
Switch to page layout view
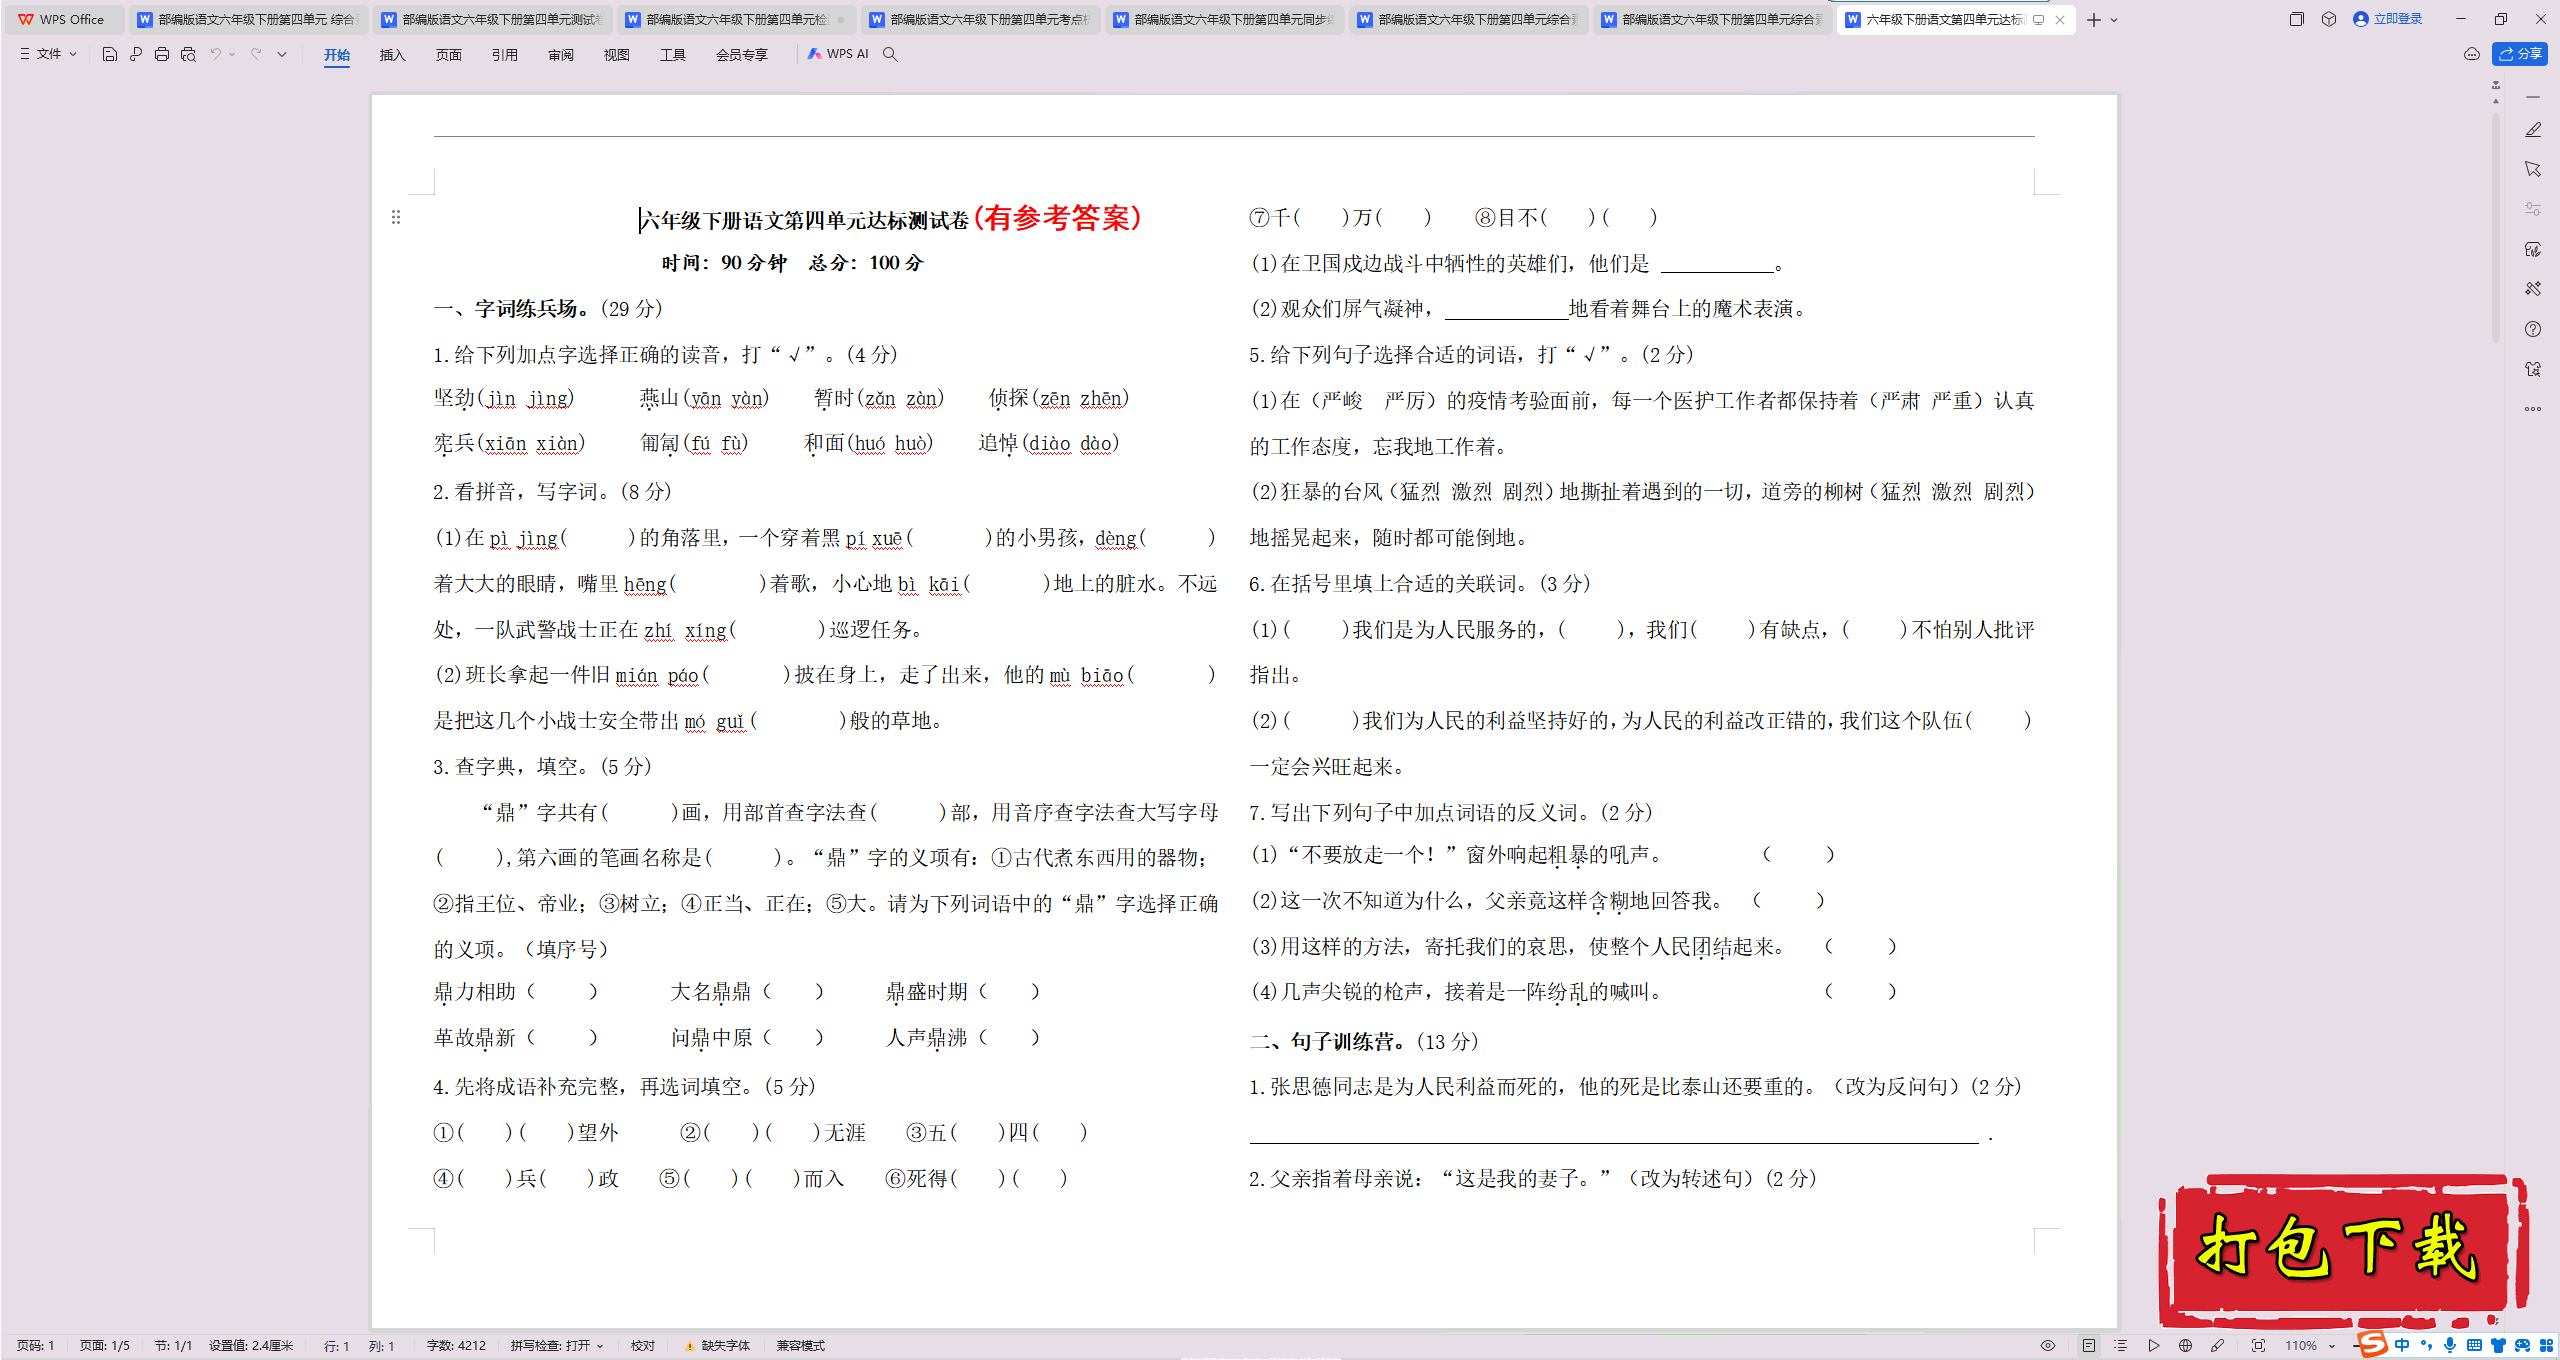(2089, 1346)
